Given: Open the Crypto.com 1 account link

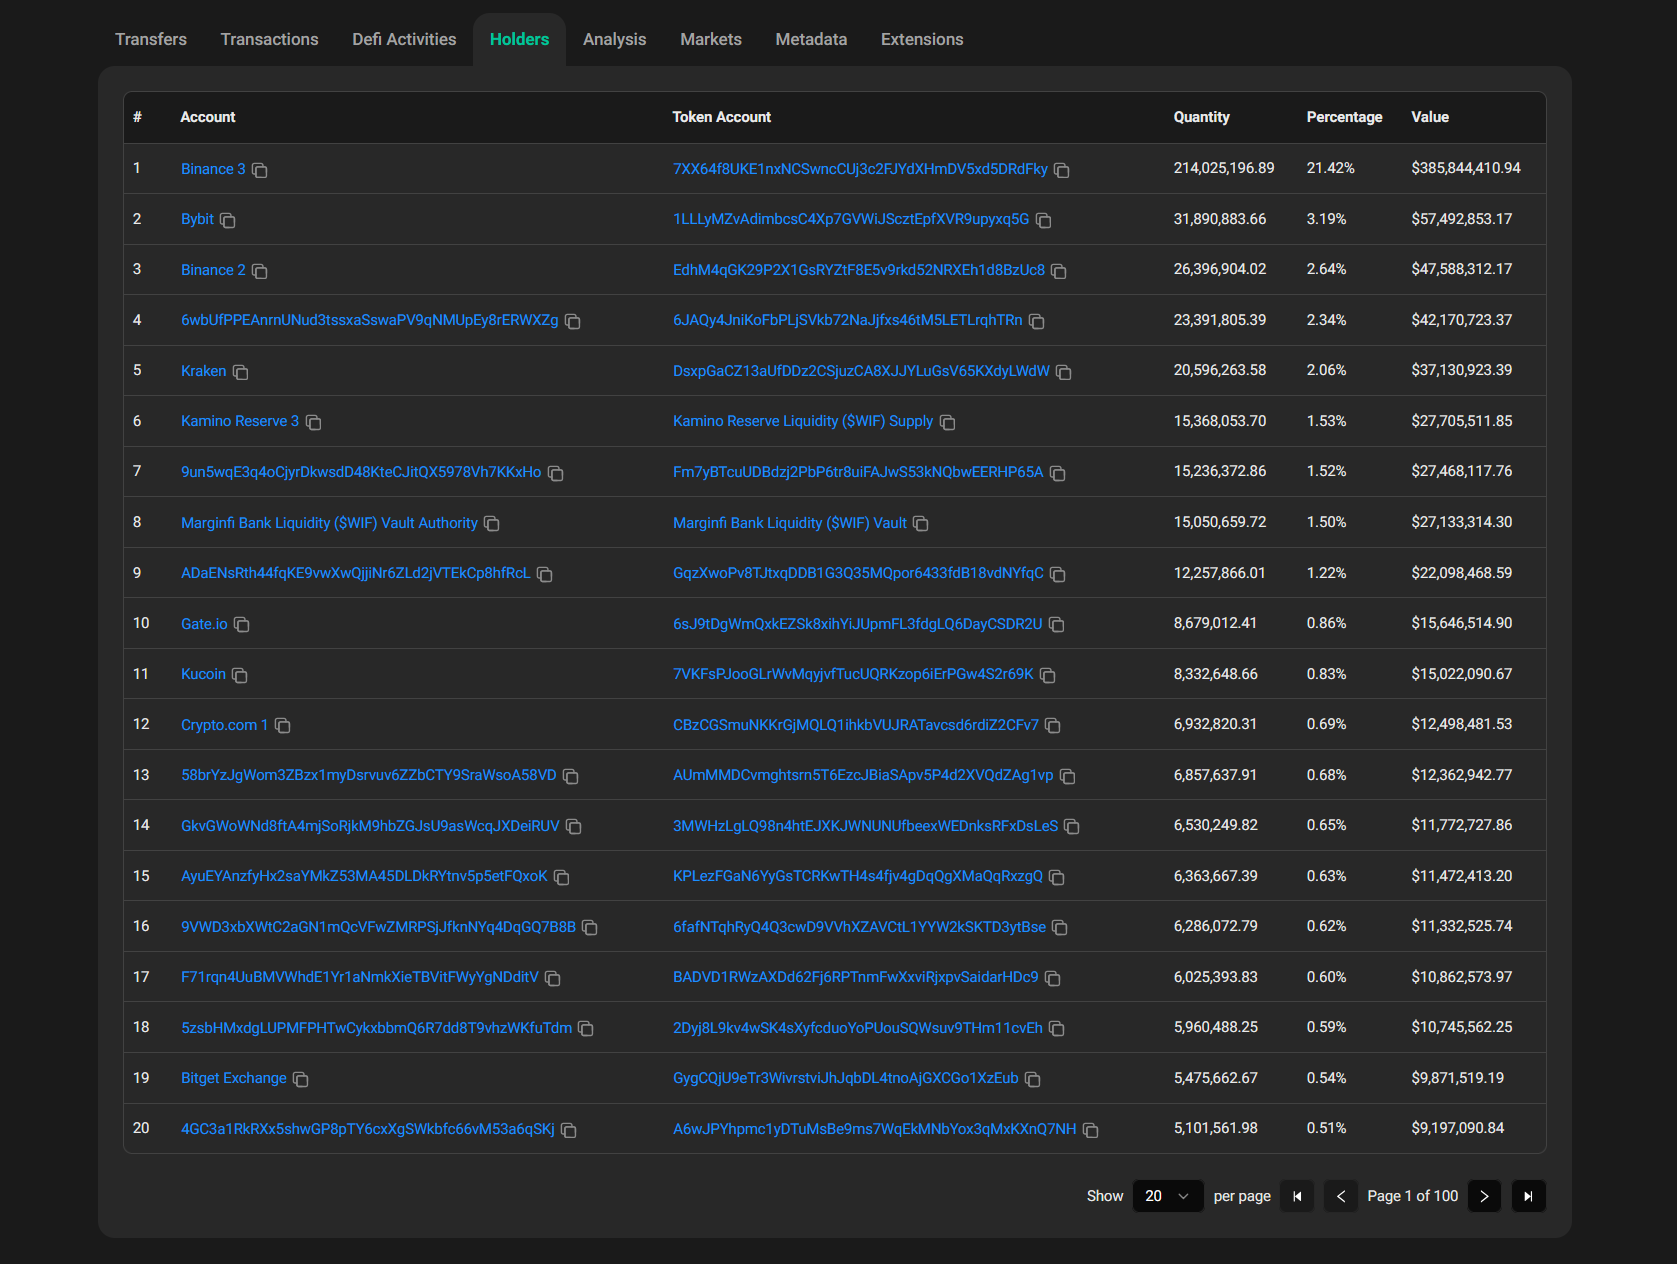Looking at the screenshot, I should click(225, 725).
